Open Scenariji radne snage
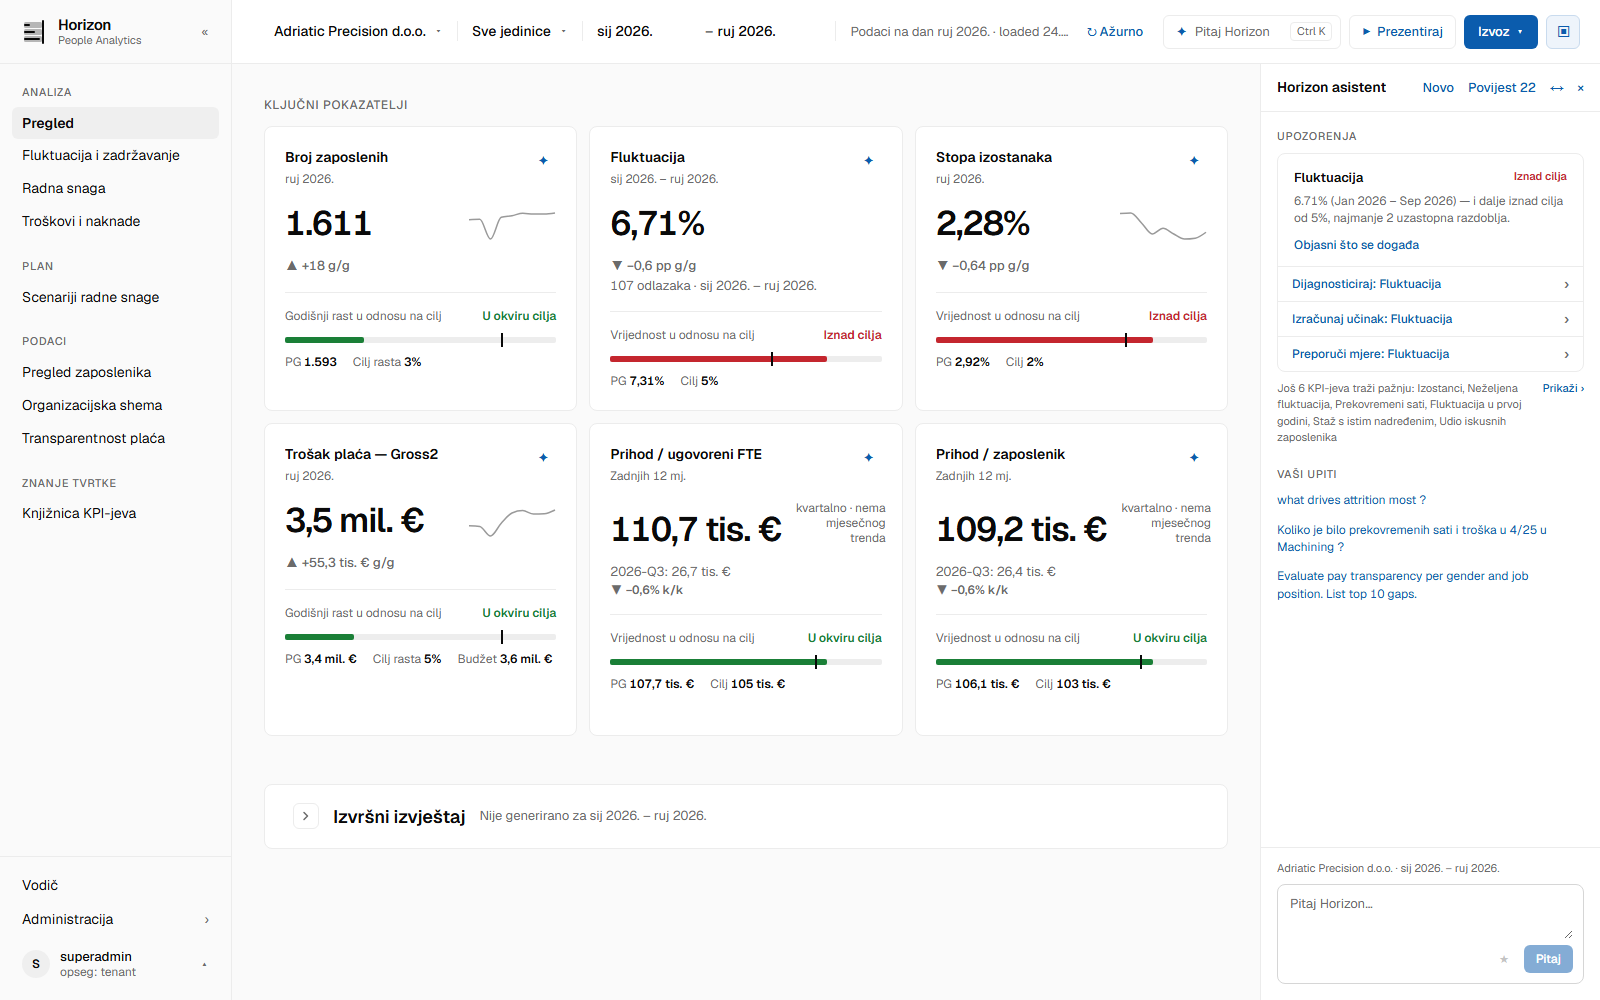The height and width of the screenshot is (1000, 1600). [x=116, y=297]
